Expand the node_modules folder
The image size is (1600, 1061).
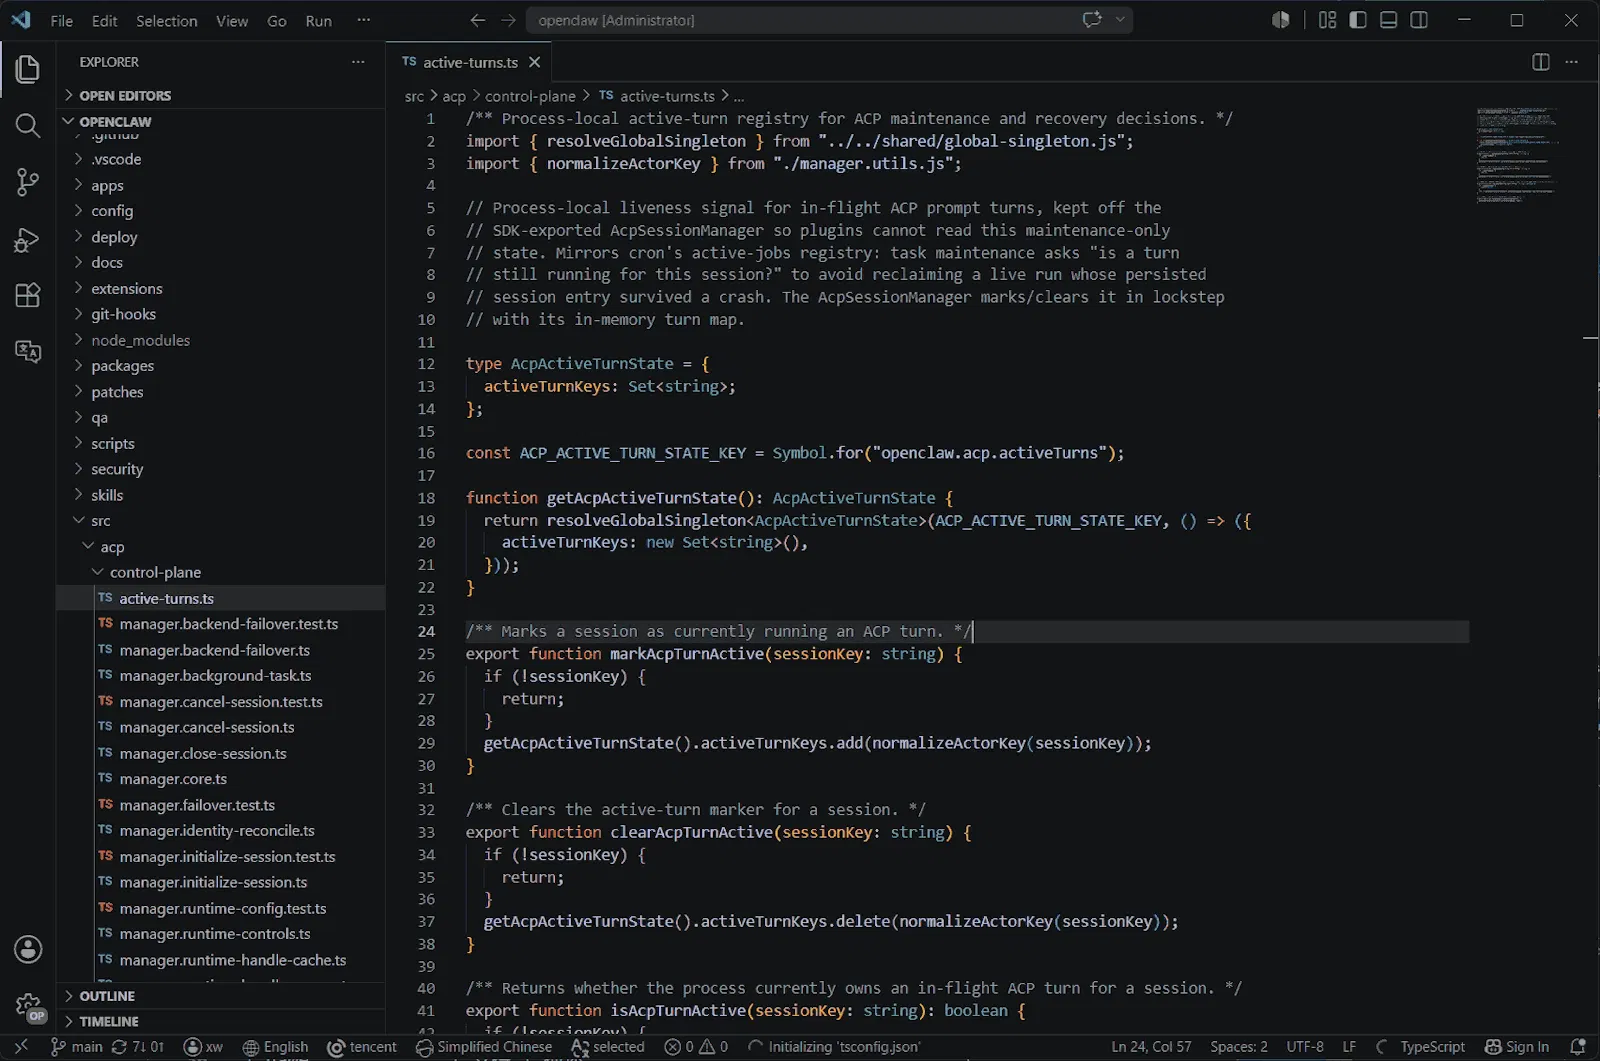[x=221, y=340]
